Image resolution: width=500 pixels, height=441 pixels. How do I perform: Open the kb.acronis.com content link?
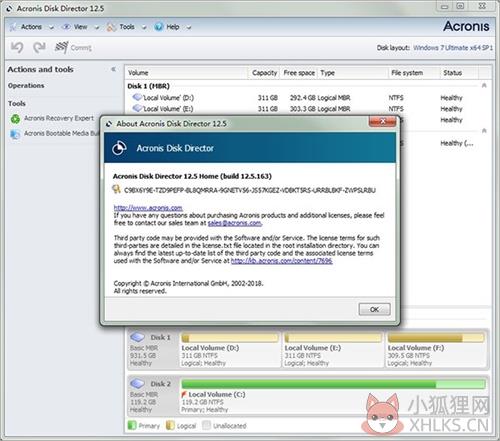click(x=282, y=261)
